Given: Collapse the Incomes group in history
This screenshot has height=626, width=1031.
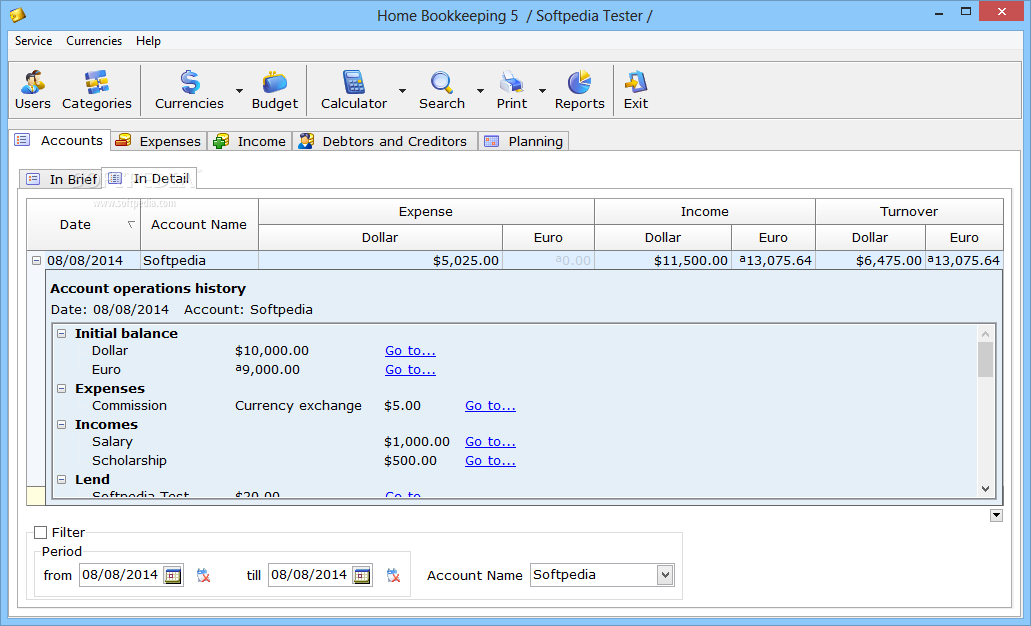Looking at the screenshot, I should (62, 425).
